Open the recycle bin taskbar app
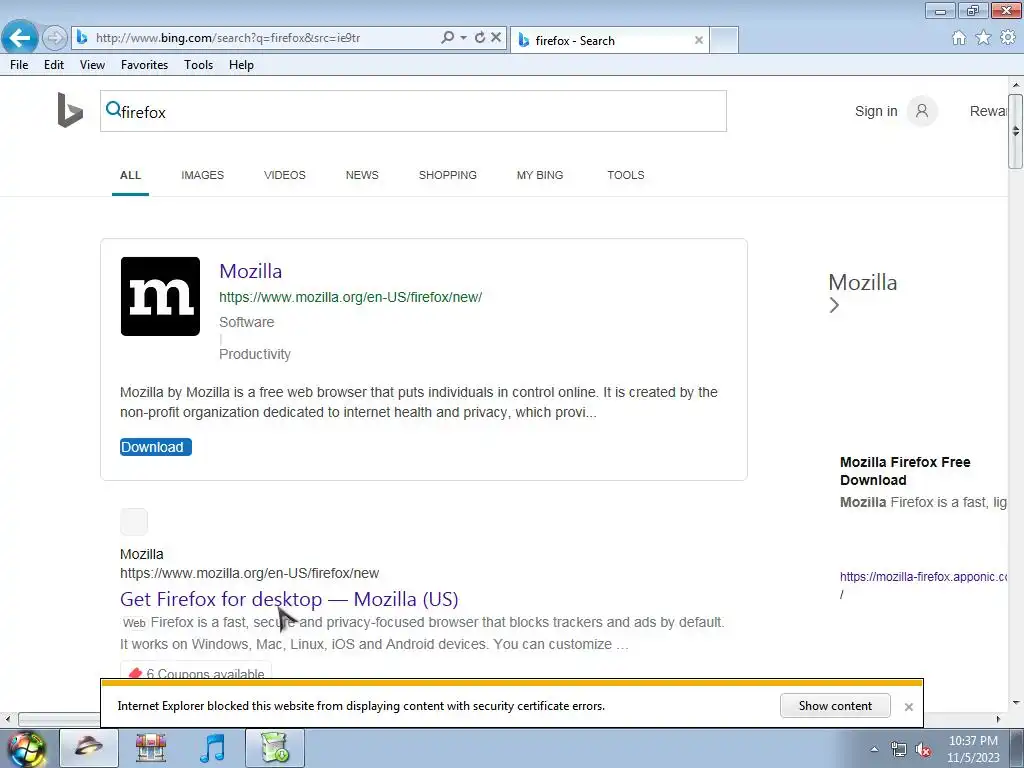The width and height of the screenshot is (1024, 768). tap(275, 748)
